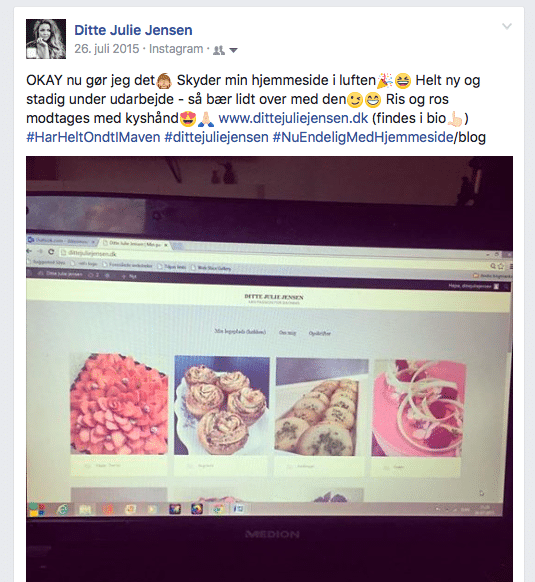Screen dimensions: 535x582
Task: Visit the Ditte Julie Jensen profile name
Action: [x=133, y=30]
